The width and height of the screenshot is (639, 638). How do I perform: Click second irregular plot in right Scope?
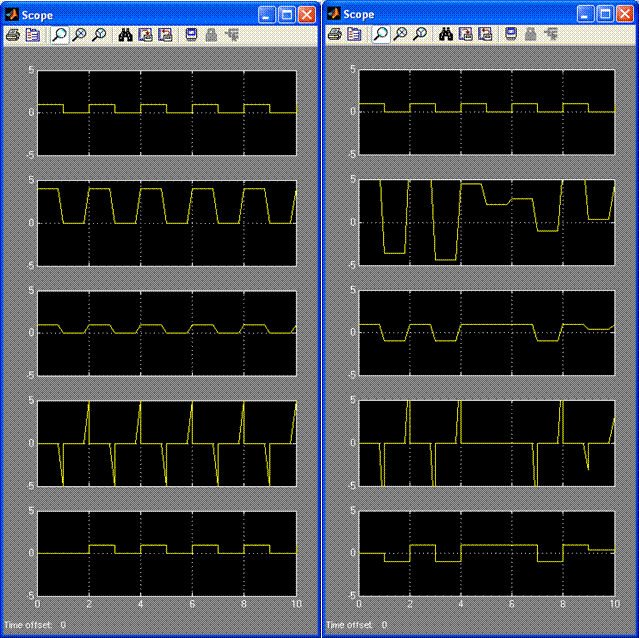click(x=487, y=222)
